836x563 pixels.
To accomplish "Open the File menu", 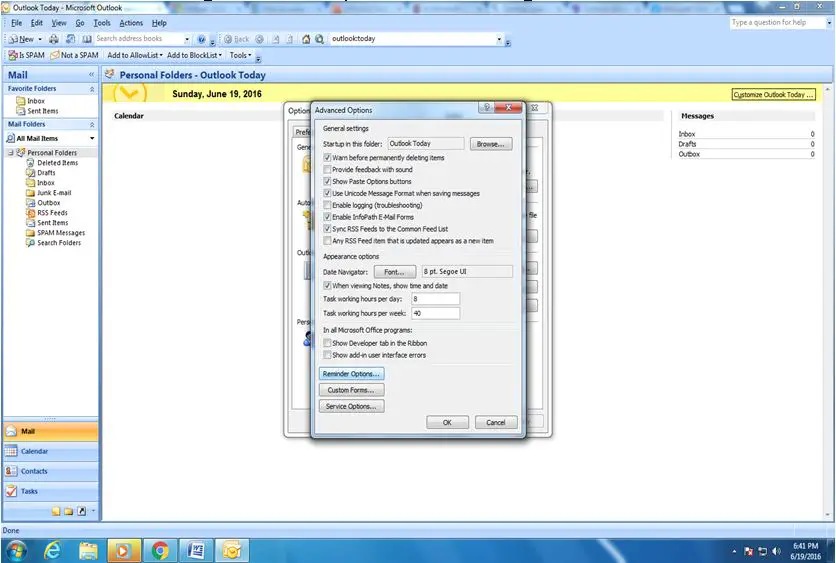I will (x=17, y=23).
